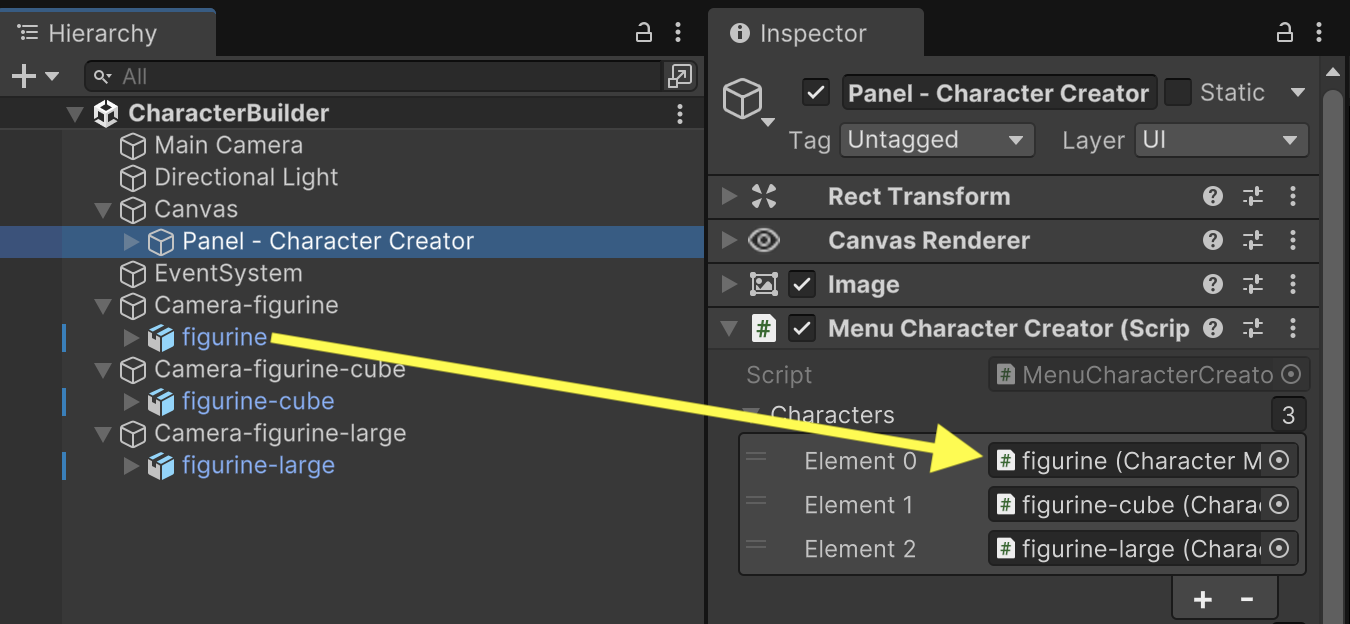Open Canvas Renderer preset settings icon
This screenshot has height=624, width=1350.
(x=1253, y=240)
